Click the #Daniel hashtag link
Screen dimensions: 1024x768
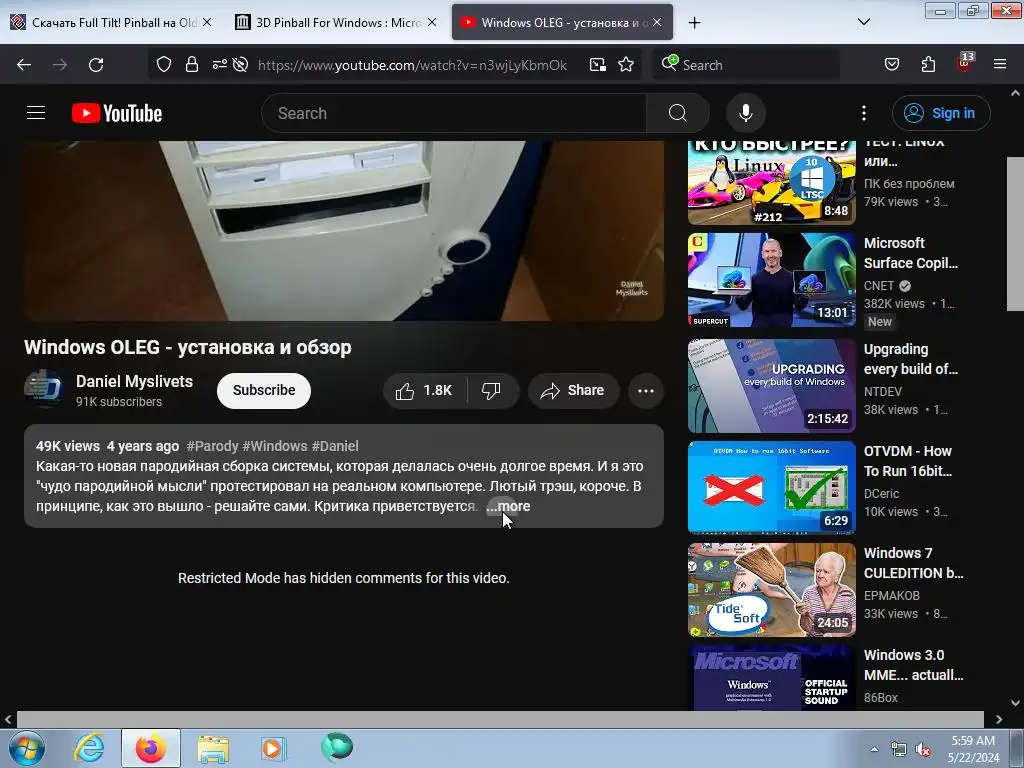335,446
